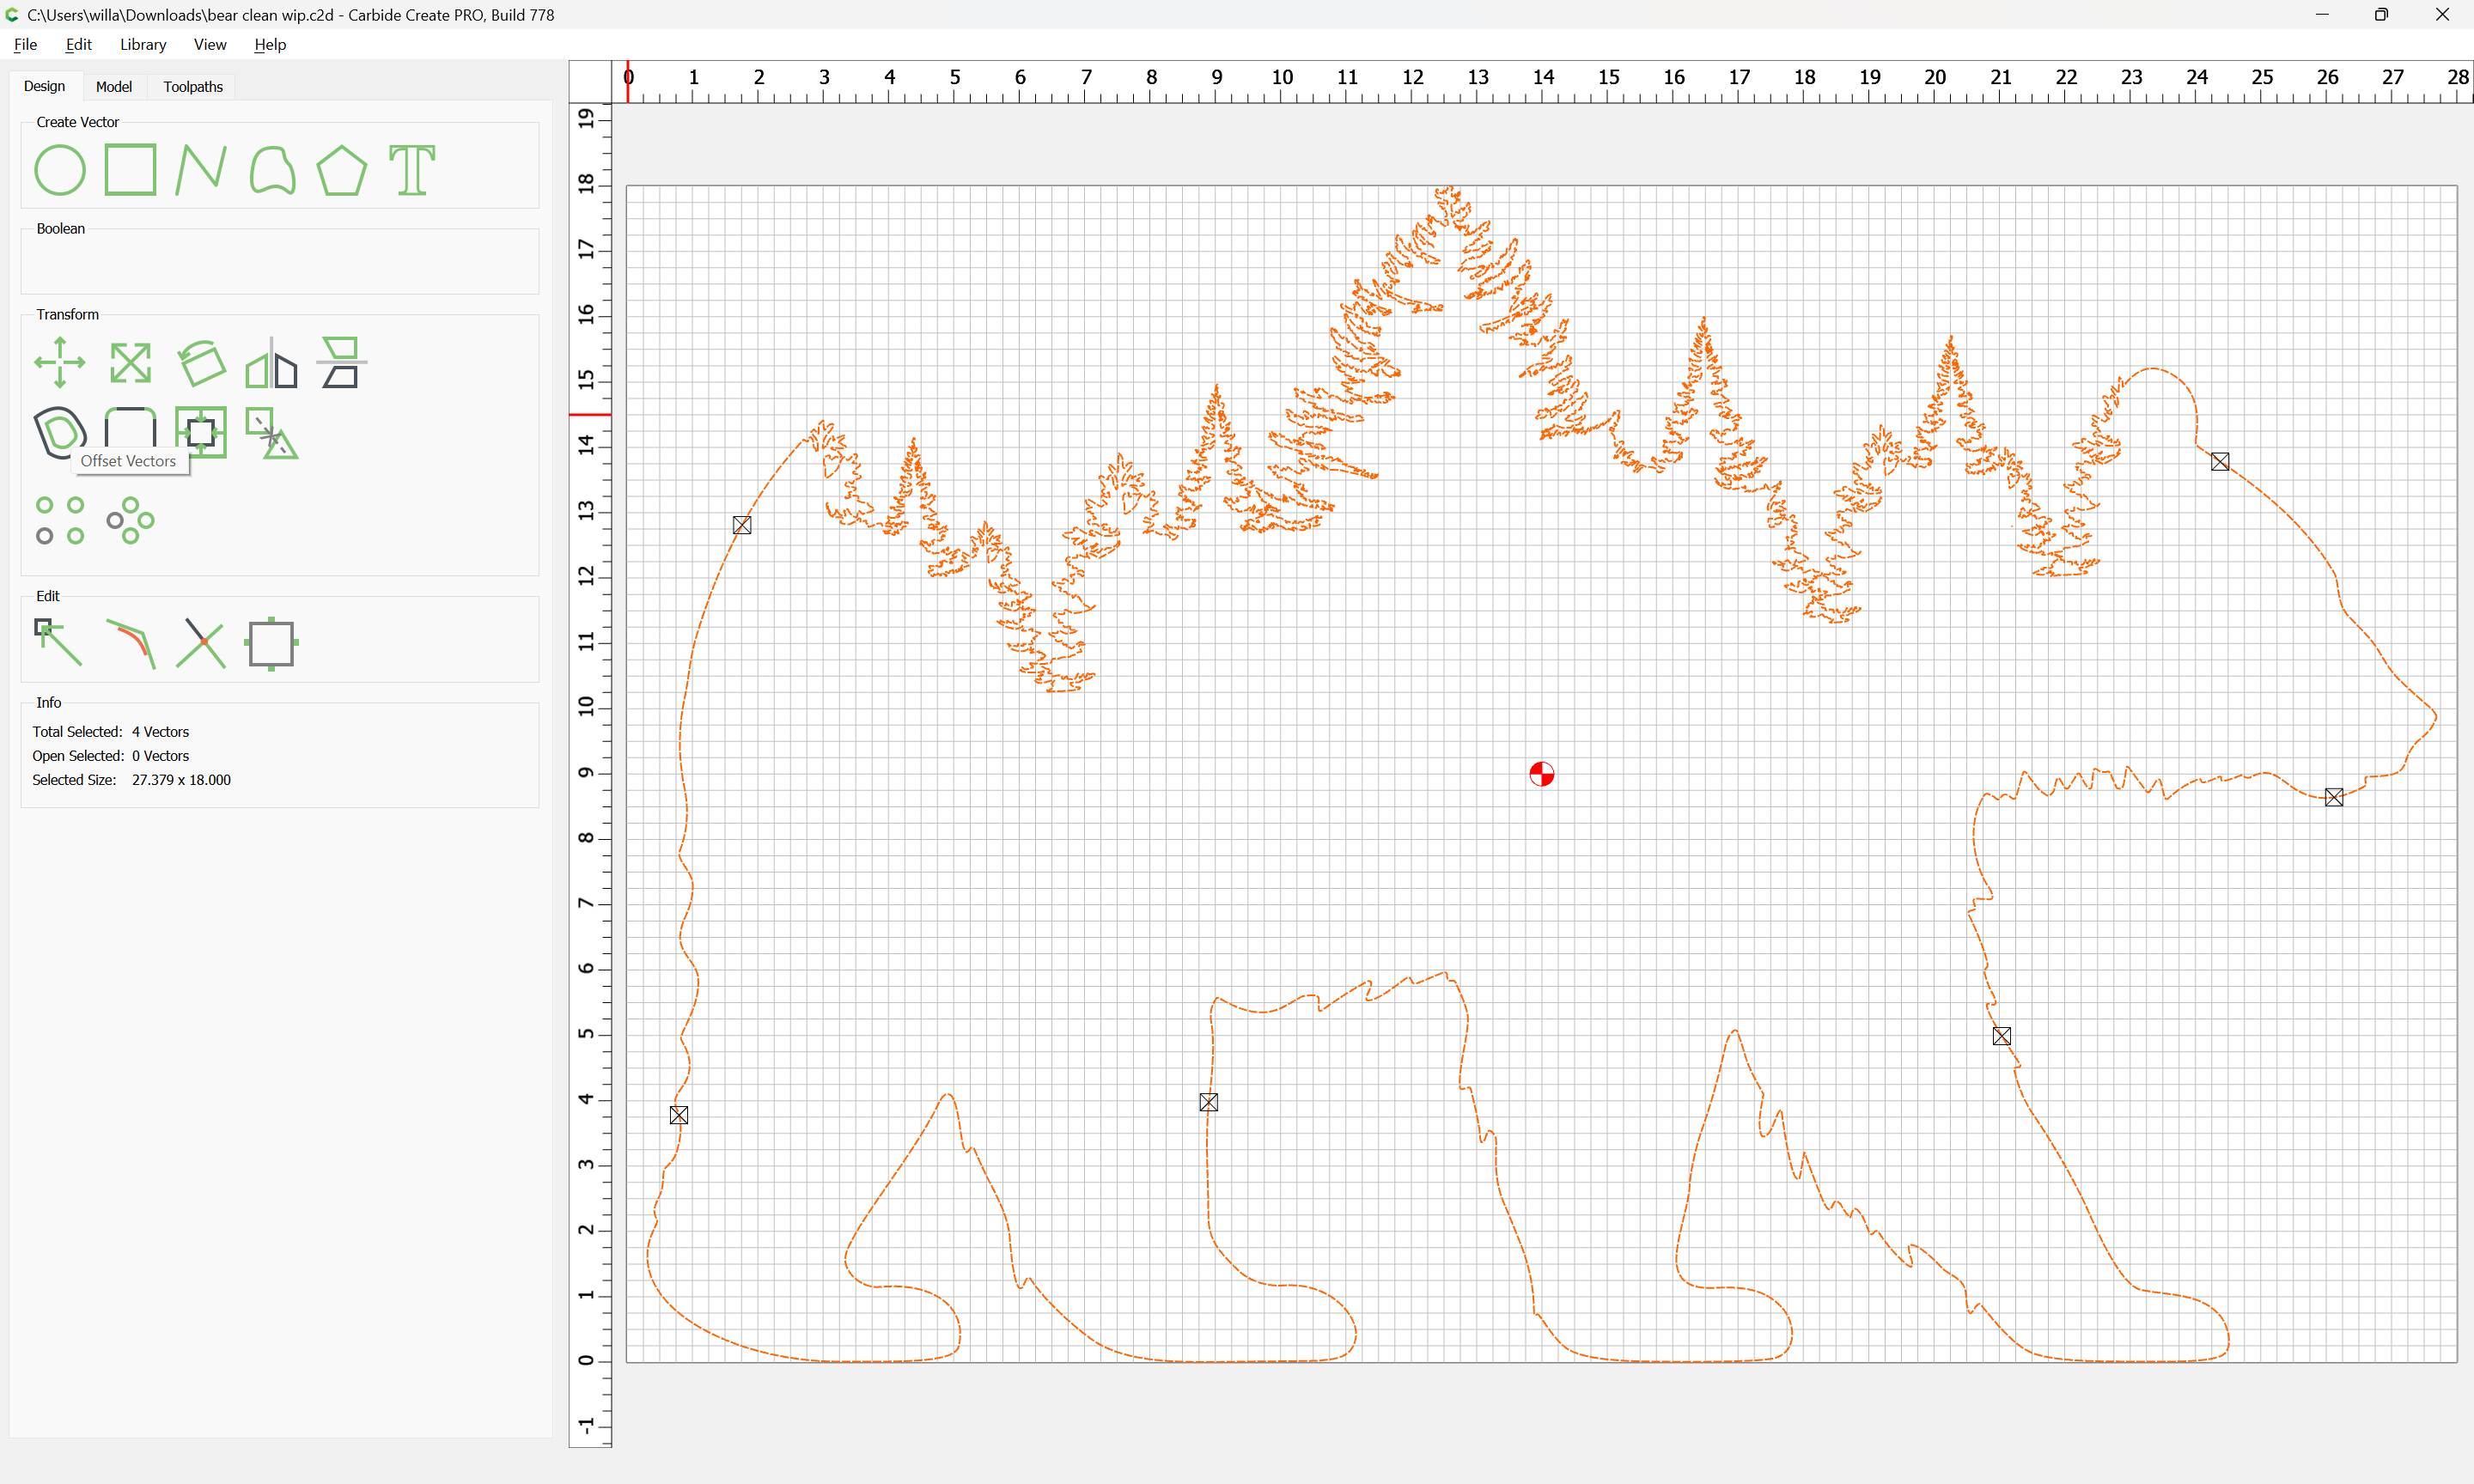Image resolution: width=2474 pixels, height=1484 pixels.
Task: Minimize the Carbide Create window
Action: tap(2322, 14)
